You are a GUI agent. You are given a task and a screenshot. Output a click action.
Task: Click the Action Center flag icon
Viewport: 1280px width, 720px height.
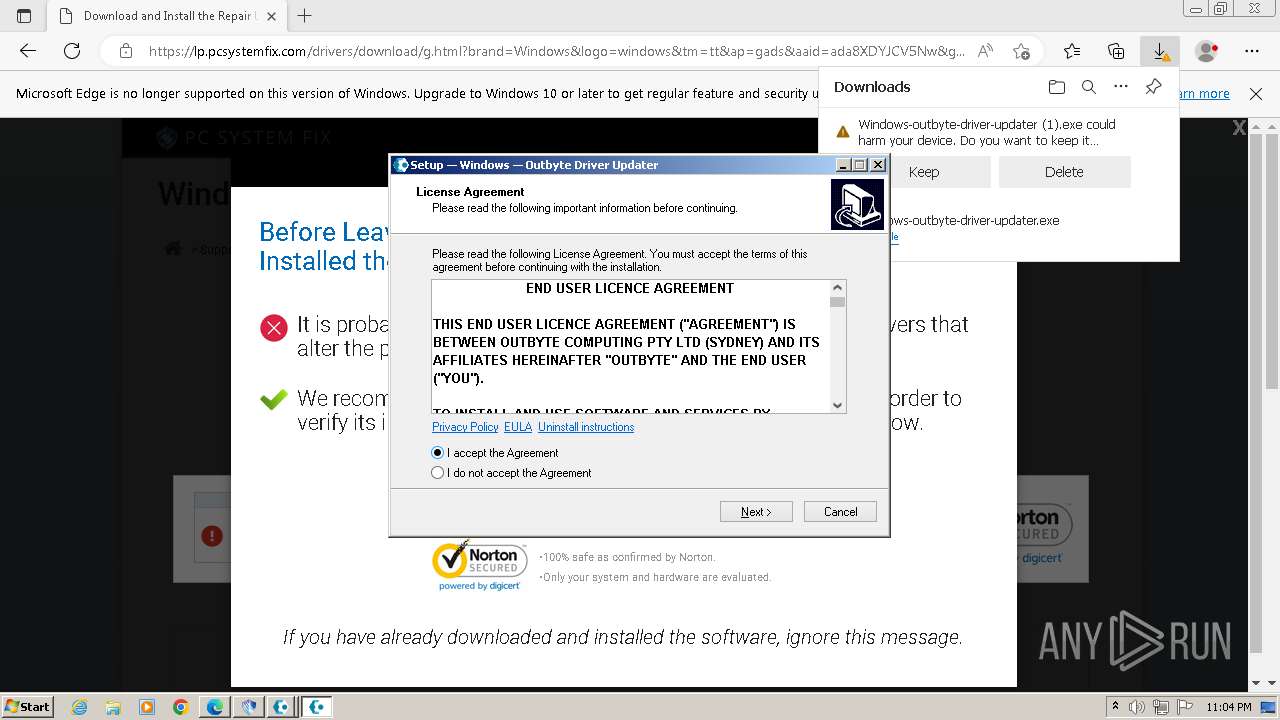coord(1185,707)
